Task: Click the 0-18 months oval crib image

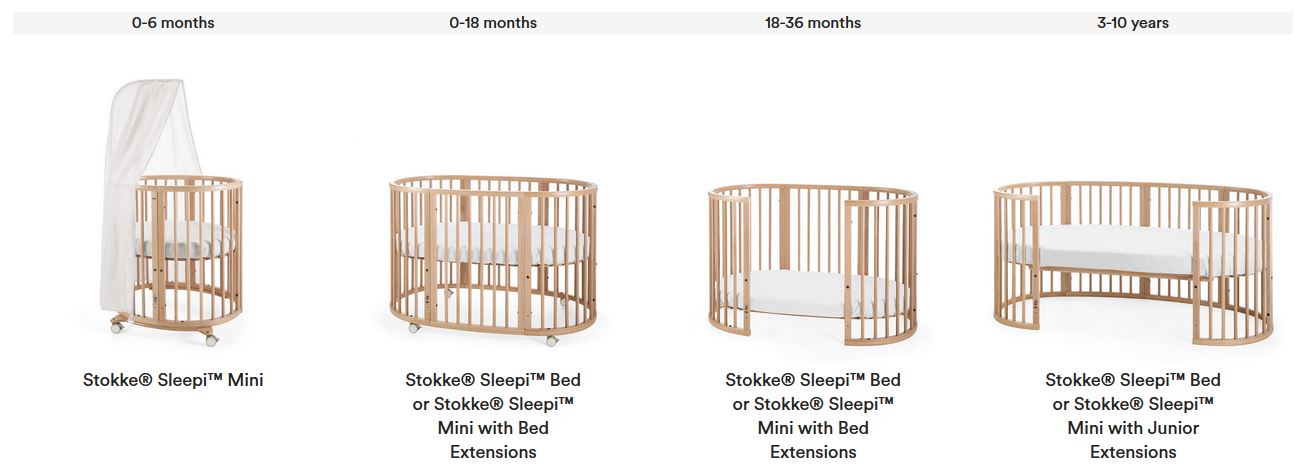Action: click(493, 260)
